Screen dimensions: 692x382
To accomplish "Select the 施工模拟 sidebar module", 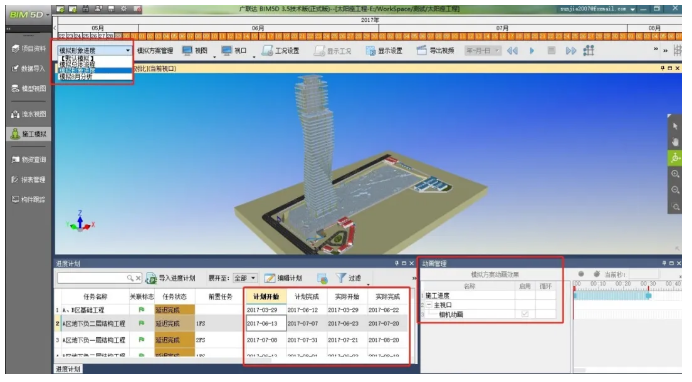I will 29,134.
